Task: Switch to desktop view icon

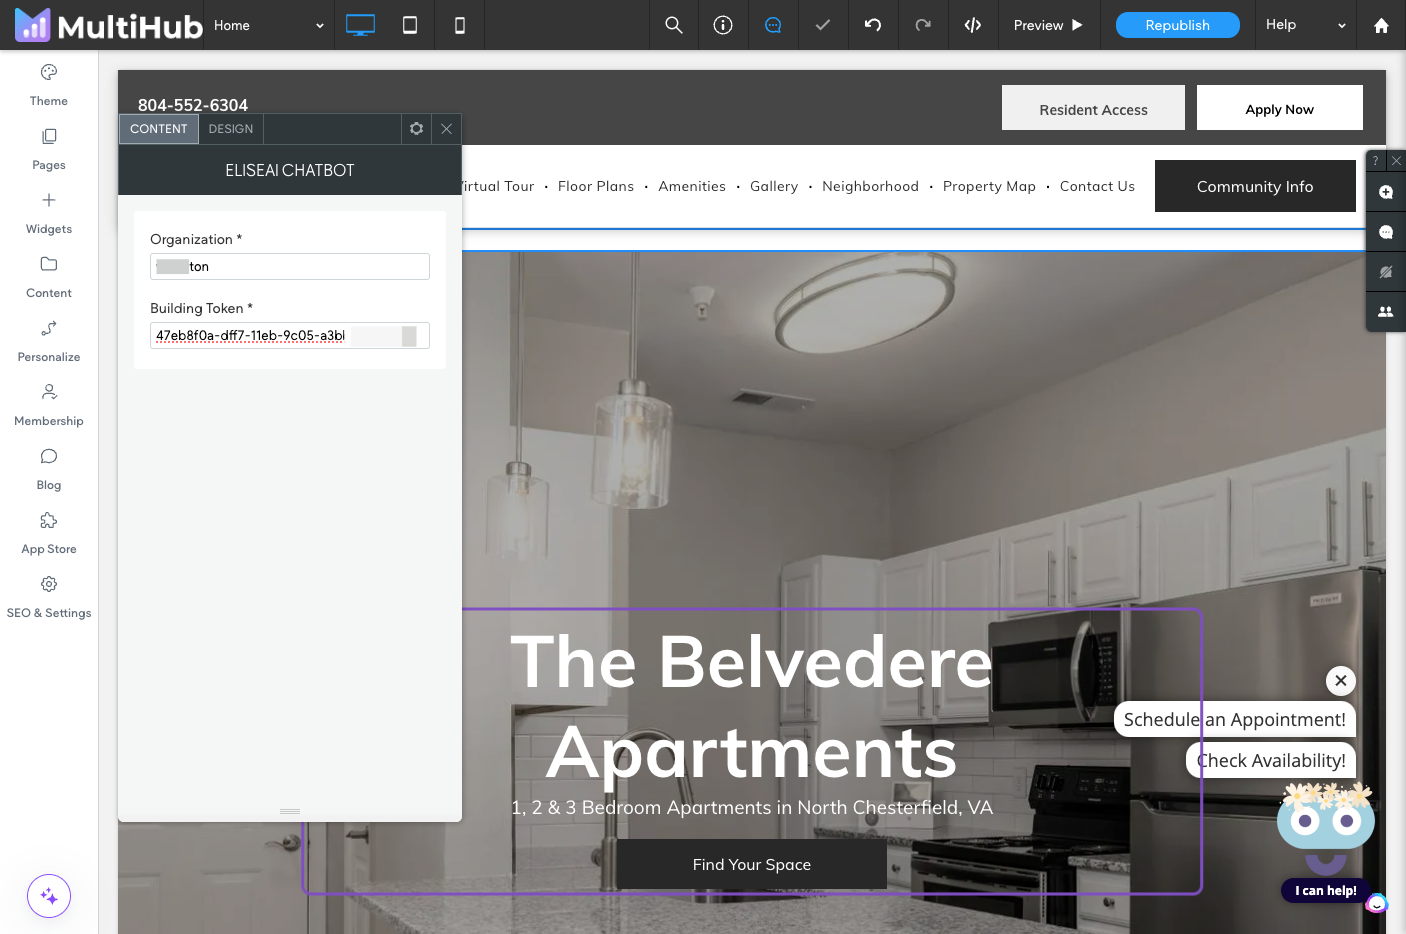Action: [360, 25]
